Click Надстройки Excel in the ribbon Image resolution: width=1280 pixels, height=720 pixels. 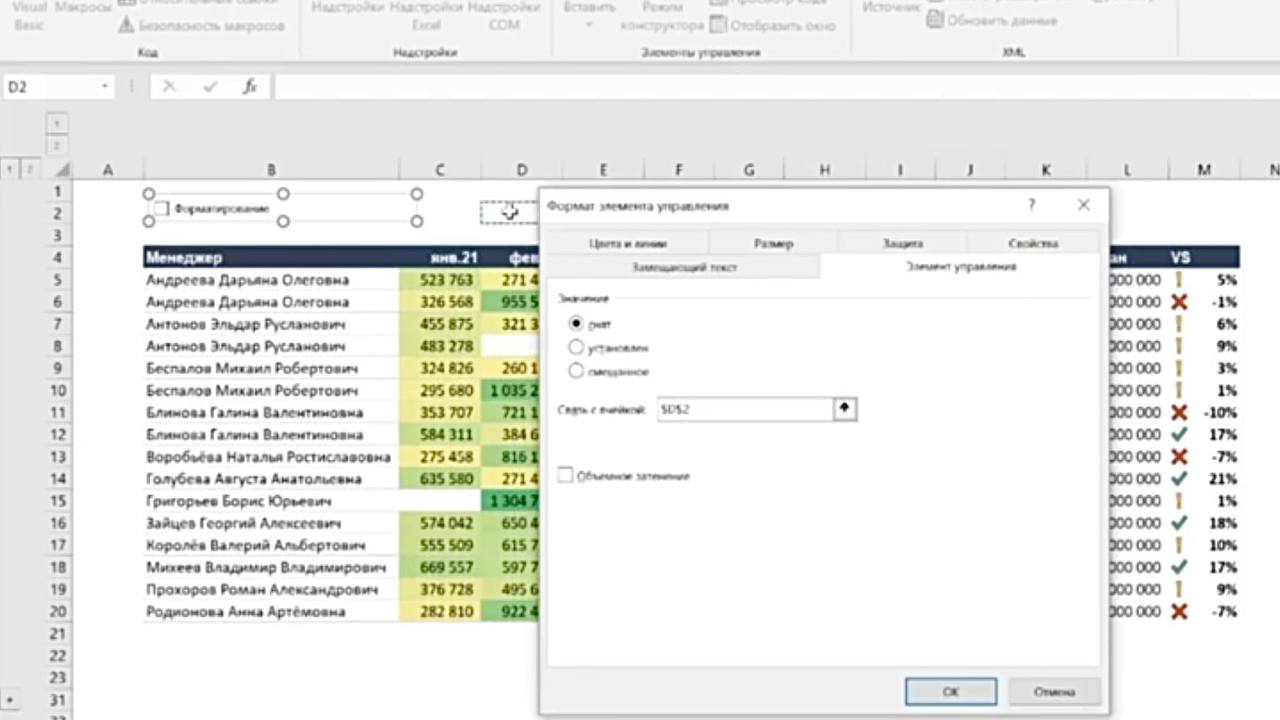(x=427, y=16)
